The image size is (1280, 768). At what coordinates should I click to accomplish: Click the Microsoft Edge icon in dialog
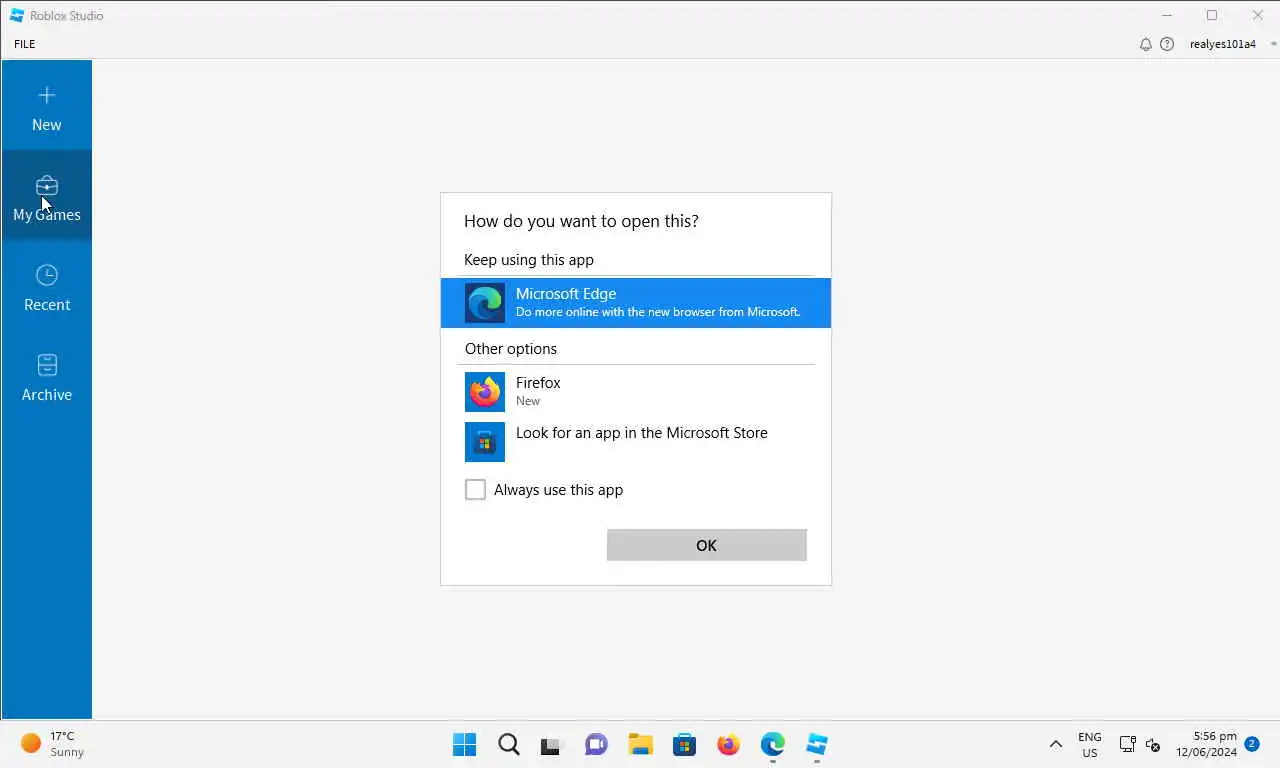pos(485,303)
